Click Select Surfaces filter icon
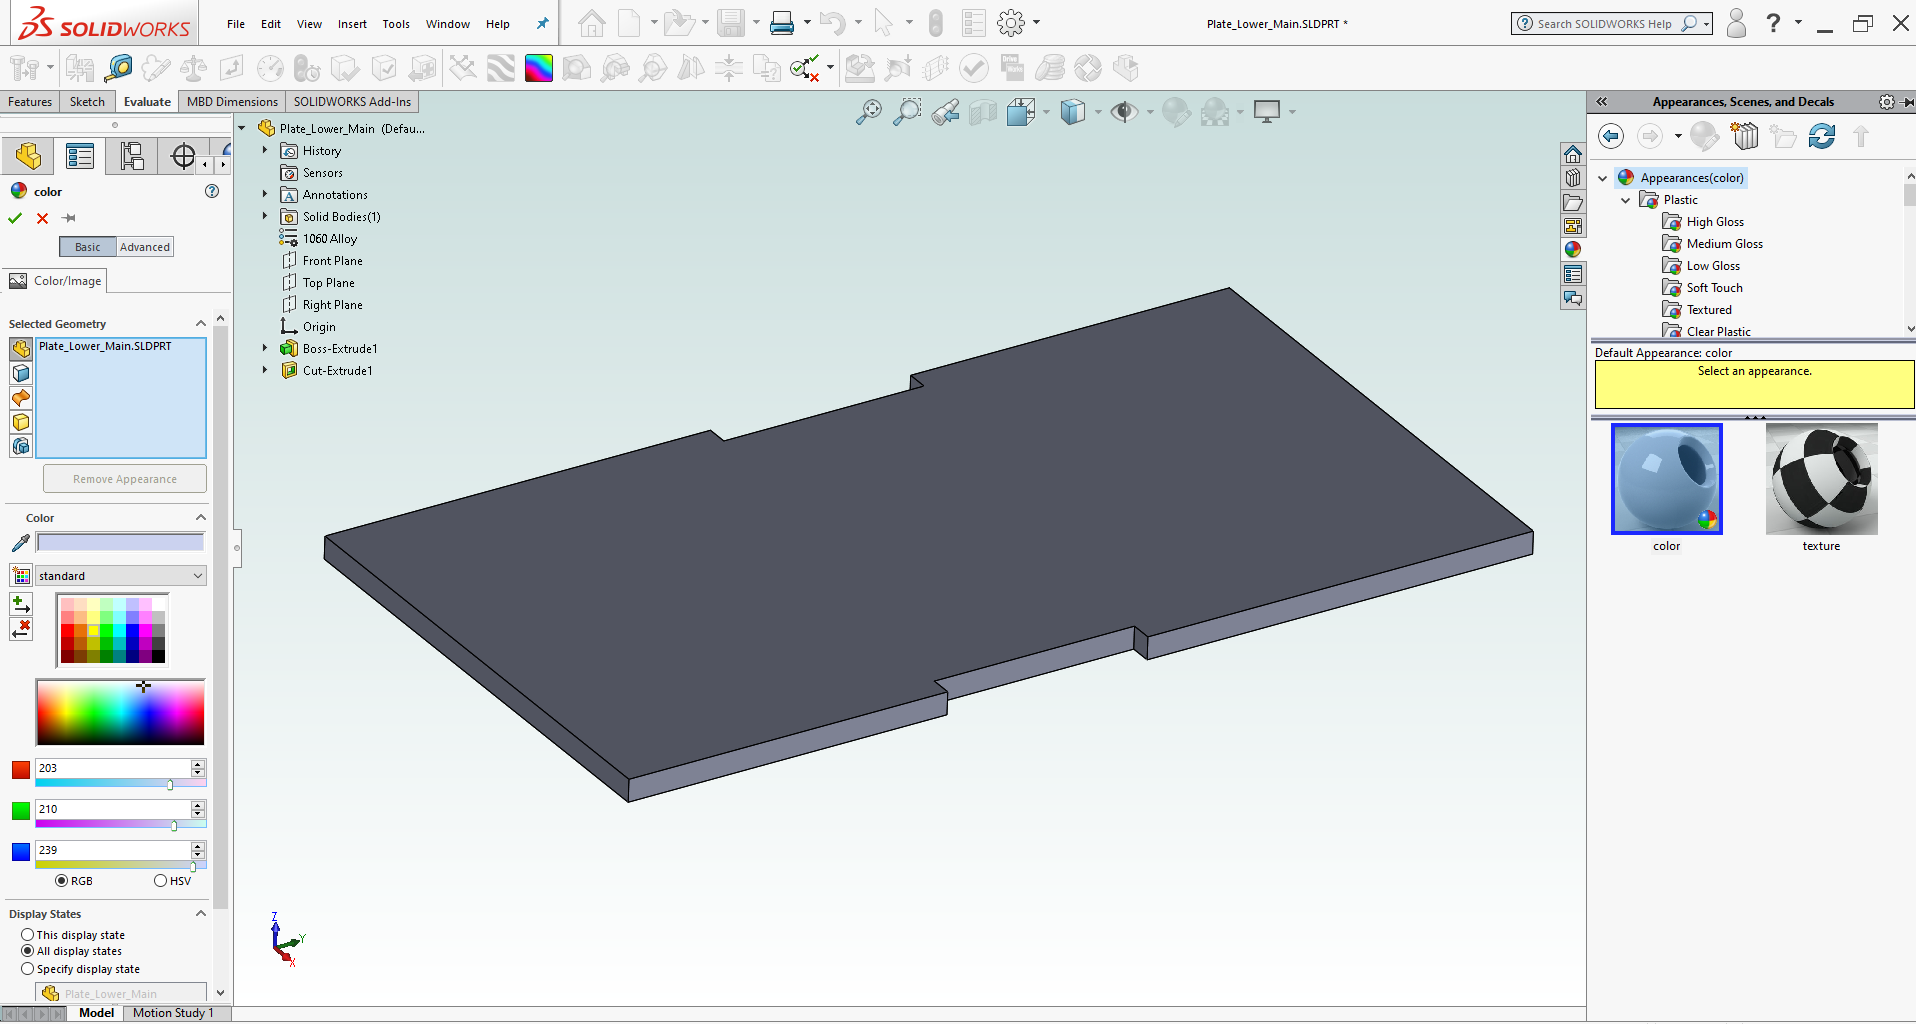This screenshot has height=1024, width=1916. 21,397
